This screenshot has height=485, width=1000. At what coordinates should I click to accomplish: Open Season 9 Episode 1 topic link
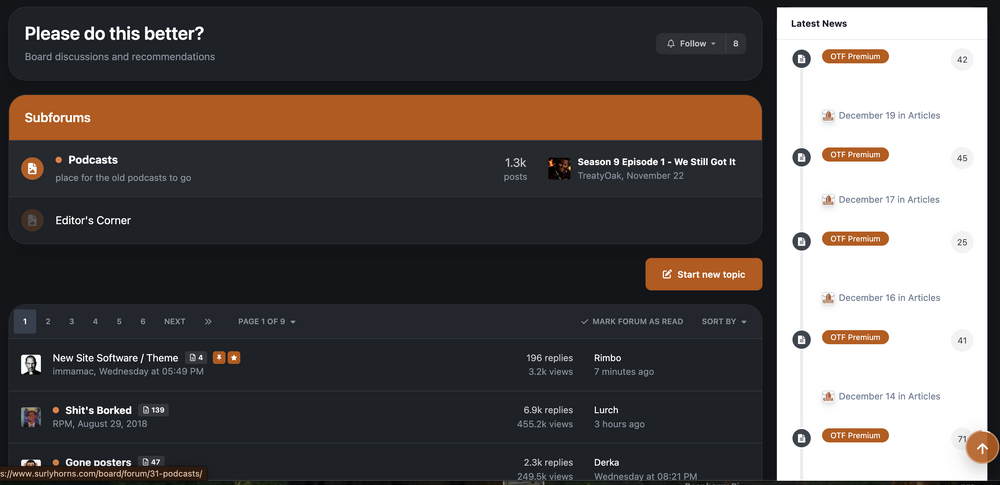click(x=656, y=162)
